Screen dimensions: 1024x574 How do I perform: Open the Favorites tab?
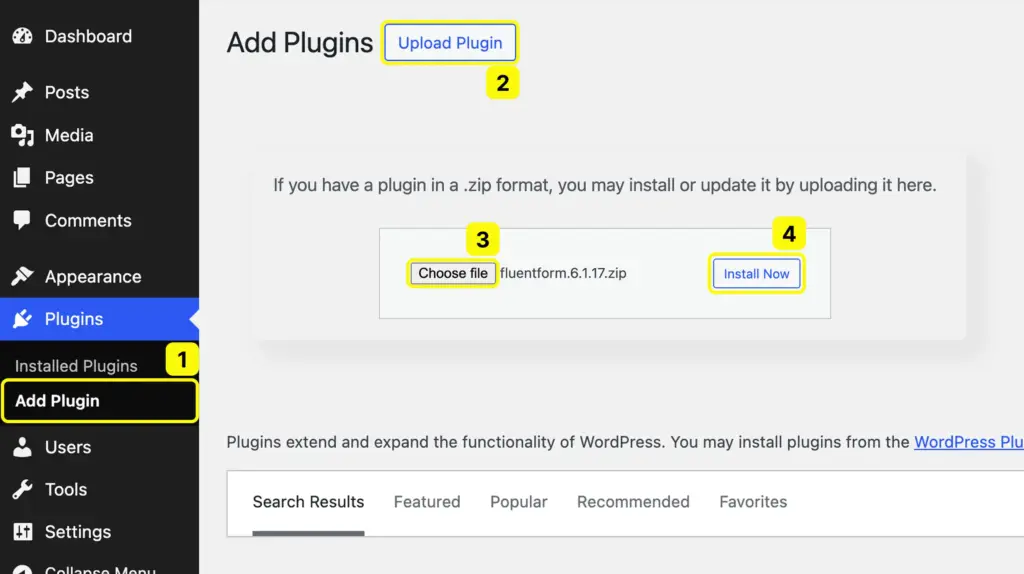click(x=753, y=502)
